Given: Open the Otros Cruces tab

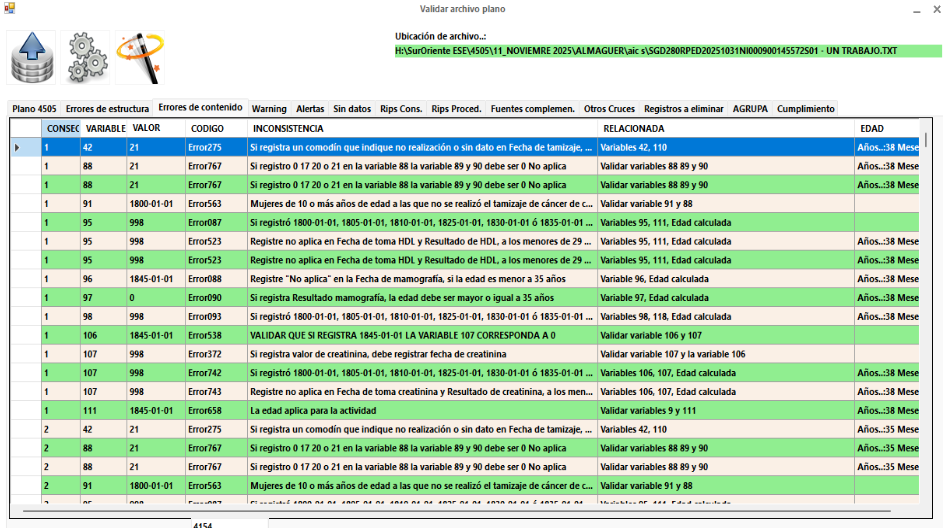Looking at the screenshot, I should pos(609,109).
